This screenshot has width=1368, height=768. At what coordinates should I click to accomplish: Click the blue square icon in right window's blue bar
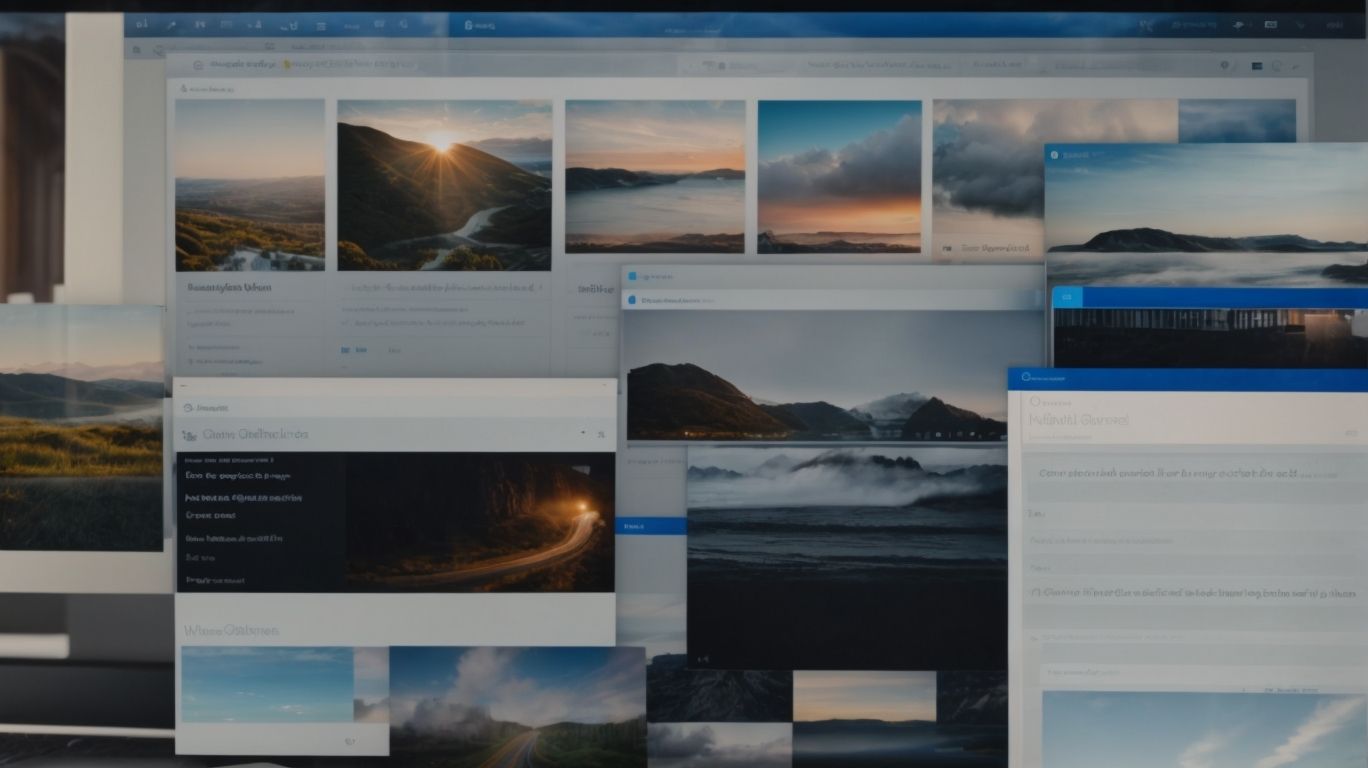click(1066, 298)
